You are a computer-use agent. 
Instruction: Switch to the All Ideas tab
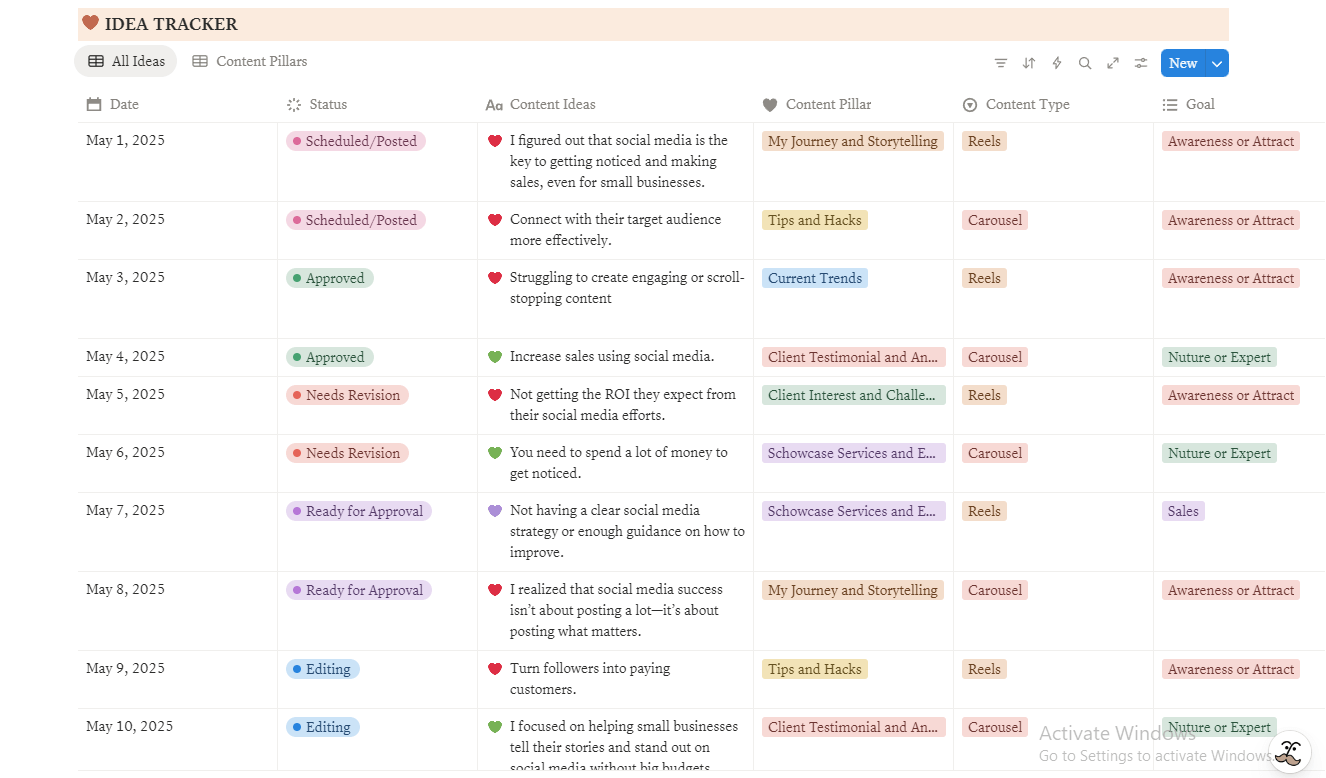126,61
